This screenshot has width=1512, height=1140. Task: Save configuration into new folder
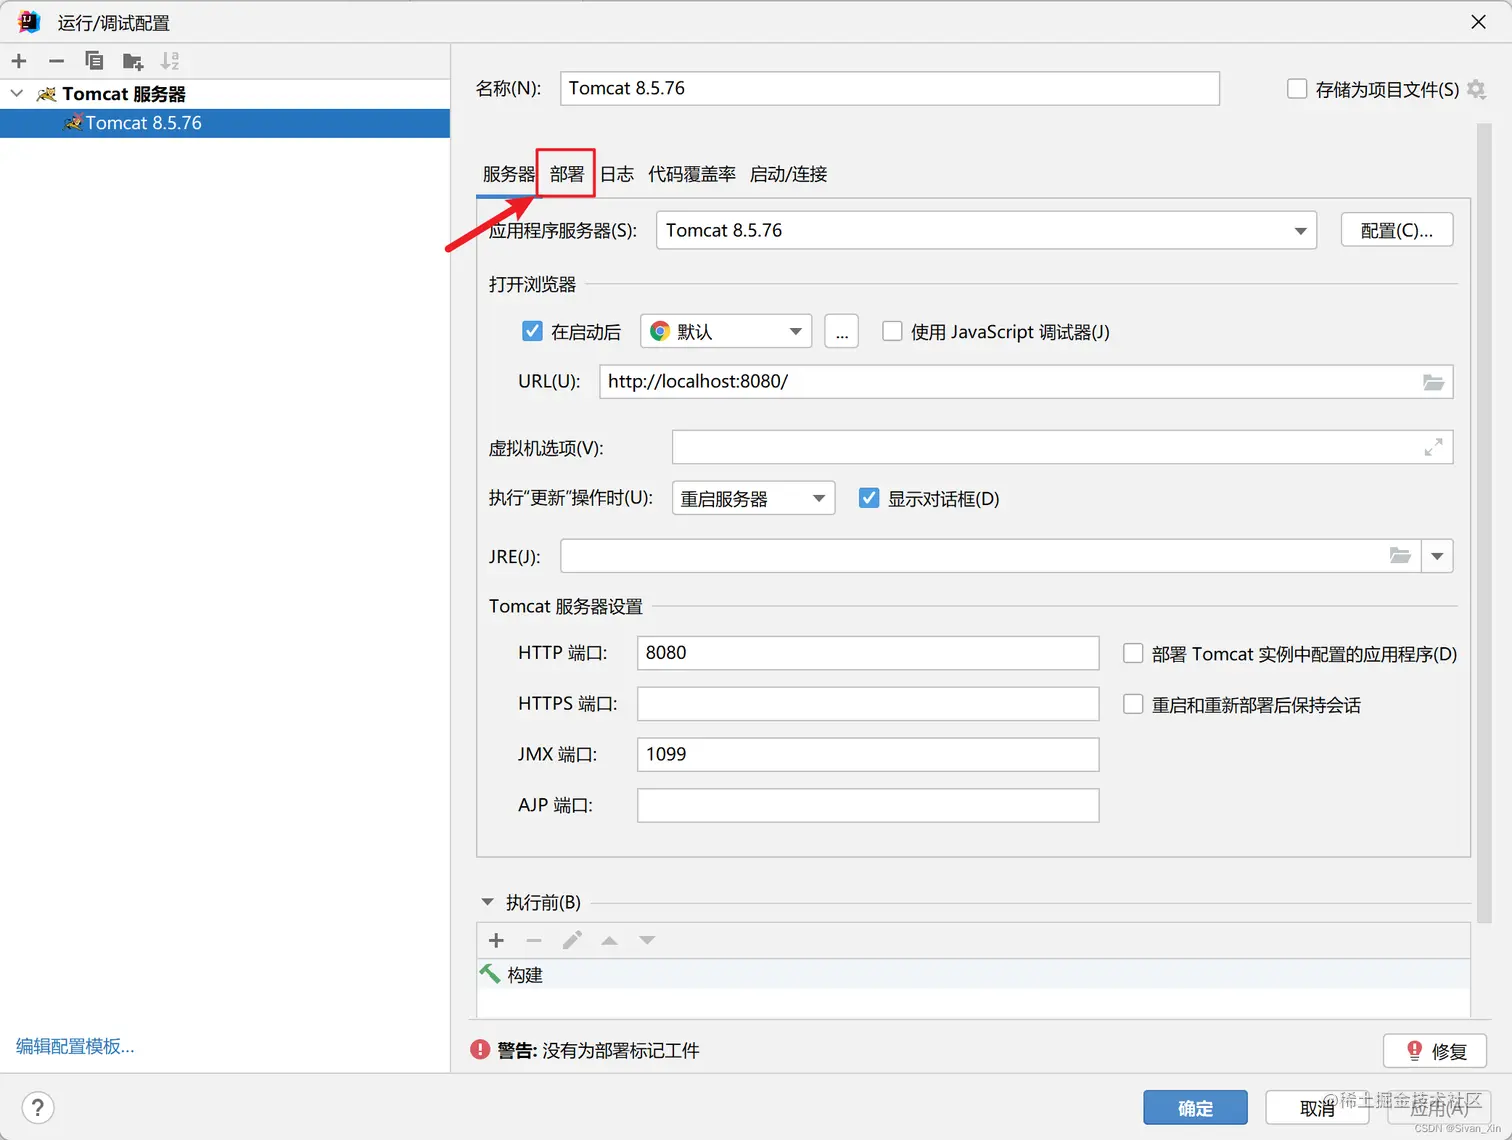133,62
